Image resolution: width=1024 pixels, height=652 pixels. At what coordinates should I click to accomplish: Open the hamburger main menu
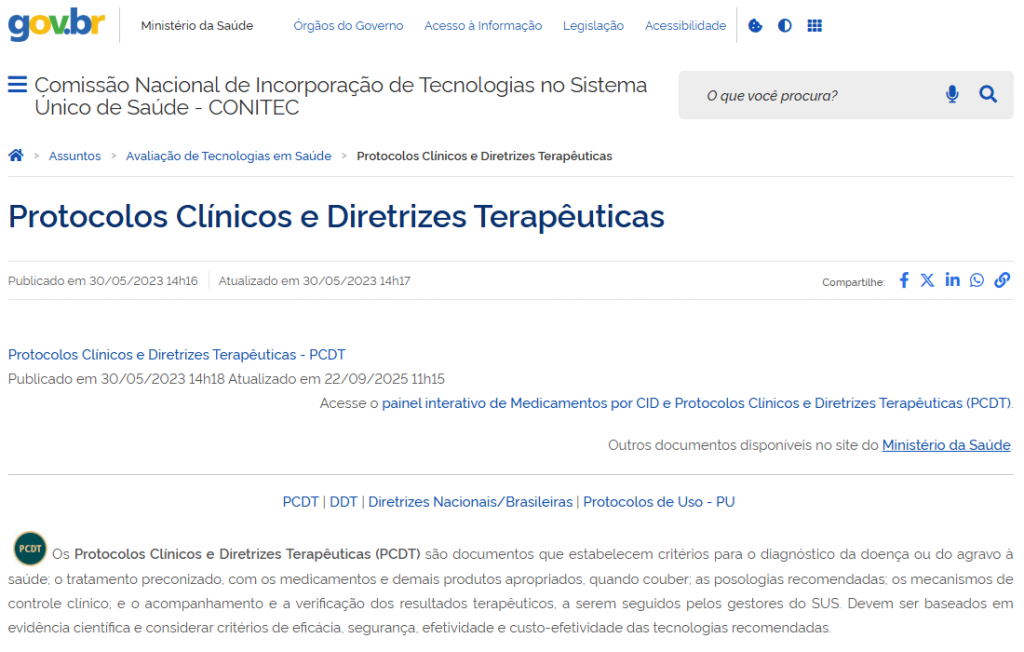click(x=17, y=85)
